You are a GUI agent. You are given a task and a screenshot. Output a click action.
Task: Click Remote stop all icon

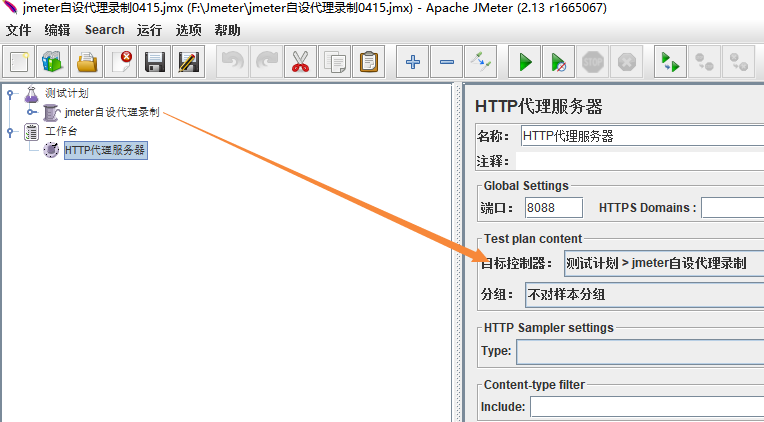click(x=705, y=62)
